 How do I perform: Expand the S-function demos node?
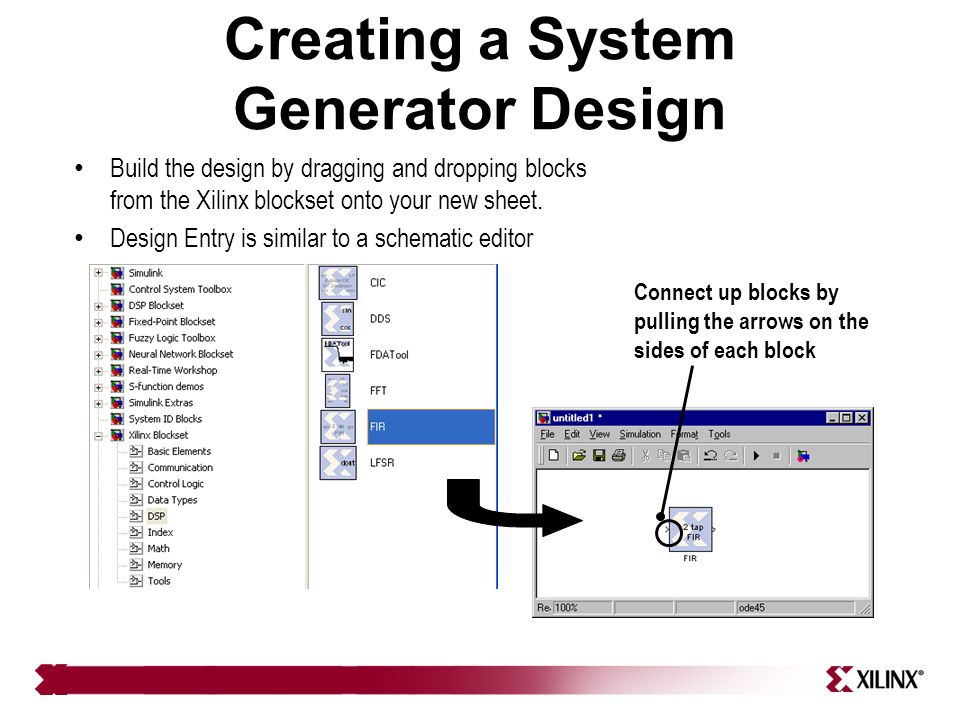click(x=98, y=387)
